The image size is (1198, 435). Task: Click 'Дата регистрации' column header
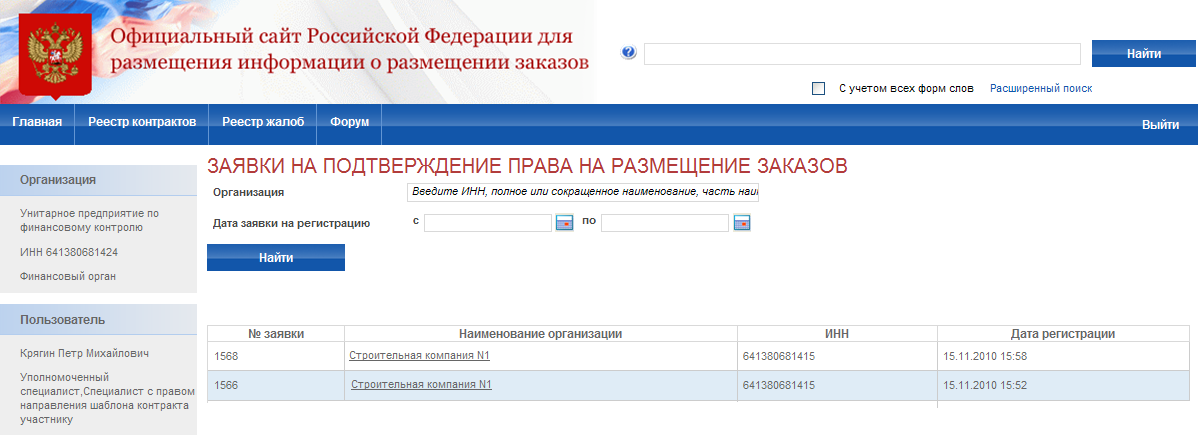[1063, 333]
